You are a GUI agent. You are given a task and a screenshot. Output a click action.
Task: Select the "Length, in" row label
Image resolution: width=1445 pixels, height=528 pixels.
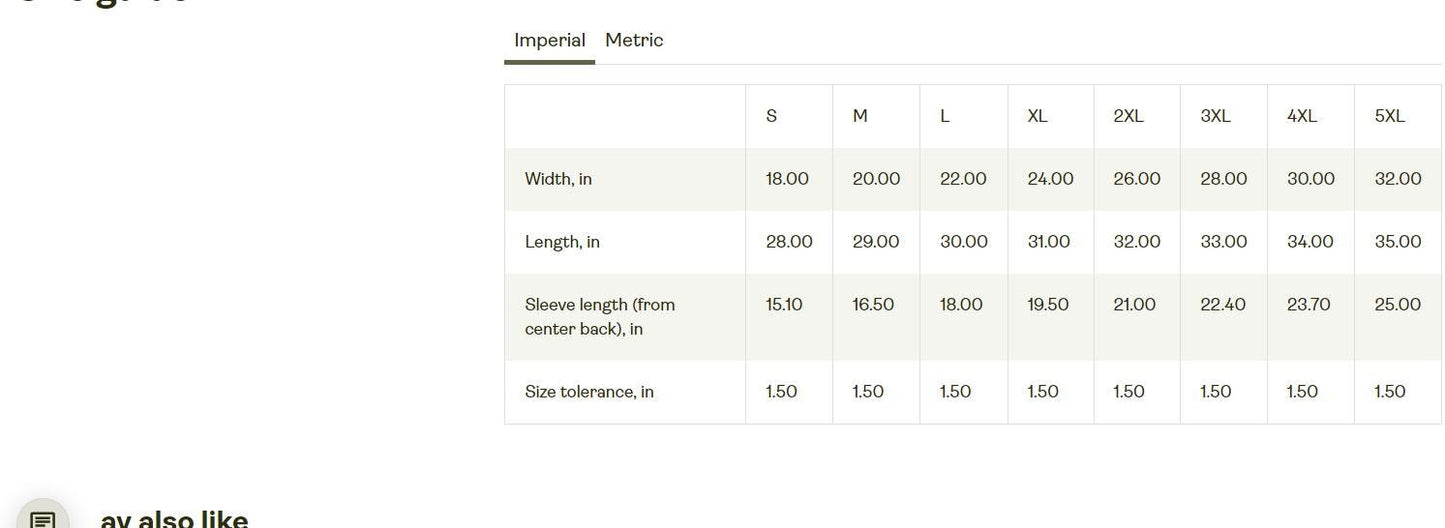coord(562,242)
